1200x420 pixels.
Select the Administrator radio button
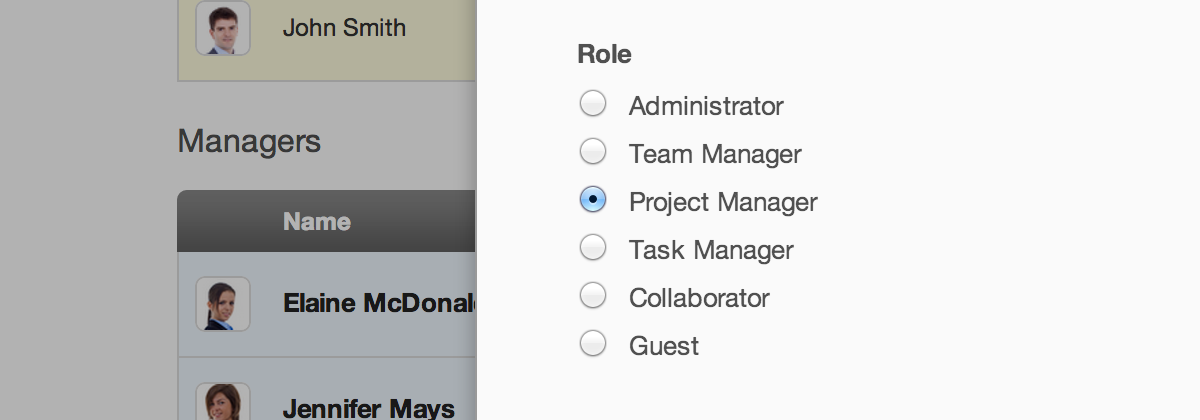coord(593,103)
